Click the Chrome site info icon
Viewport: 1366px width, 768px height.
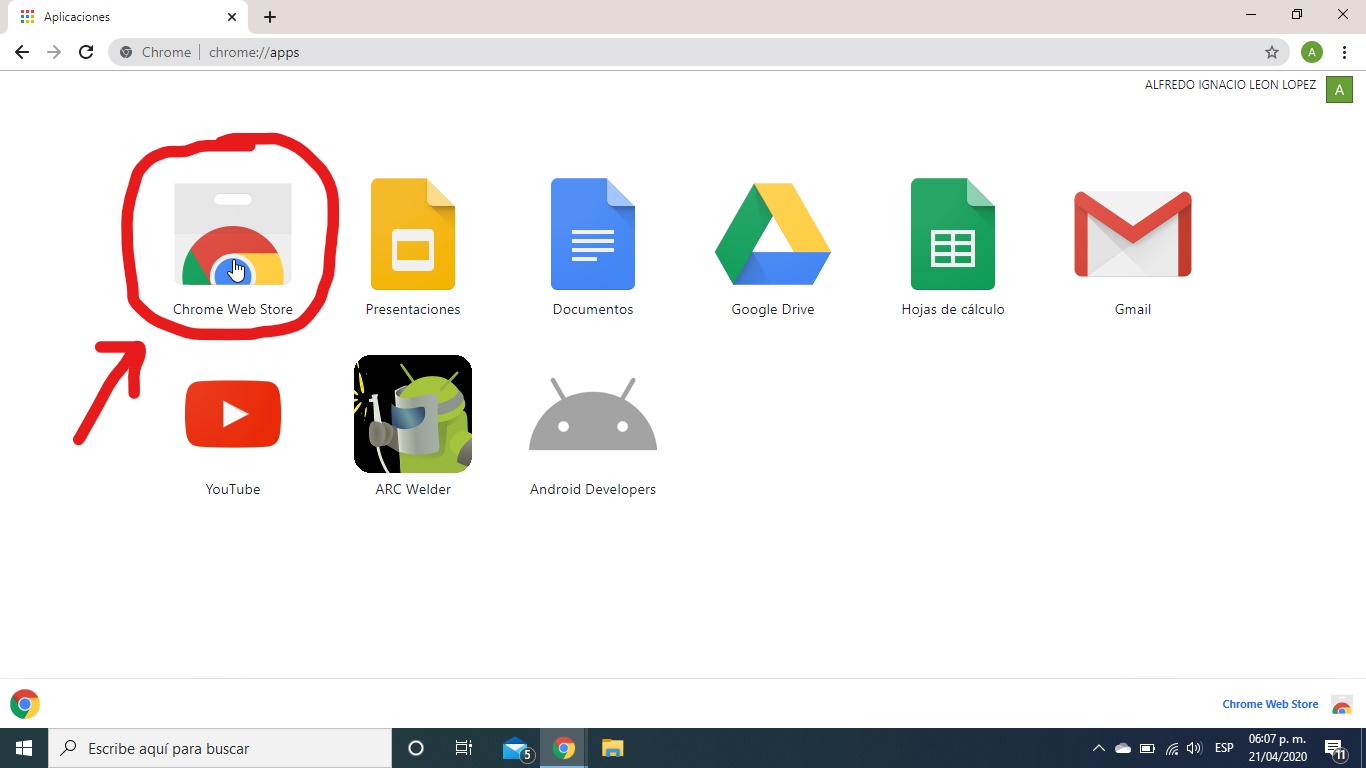pos(126,52)
